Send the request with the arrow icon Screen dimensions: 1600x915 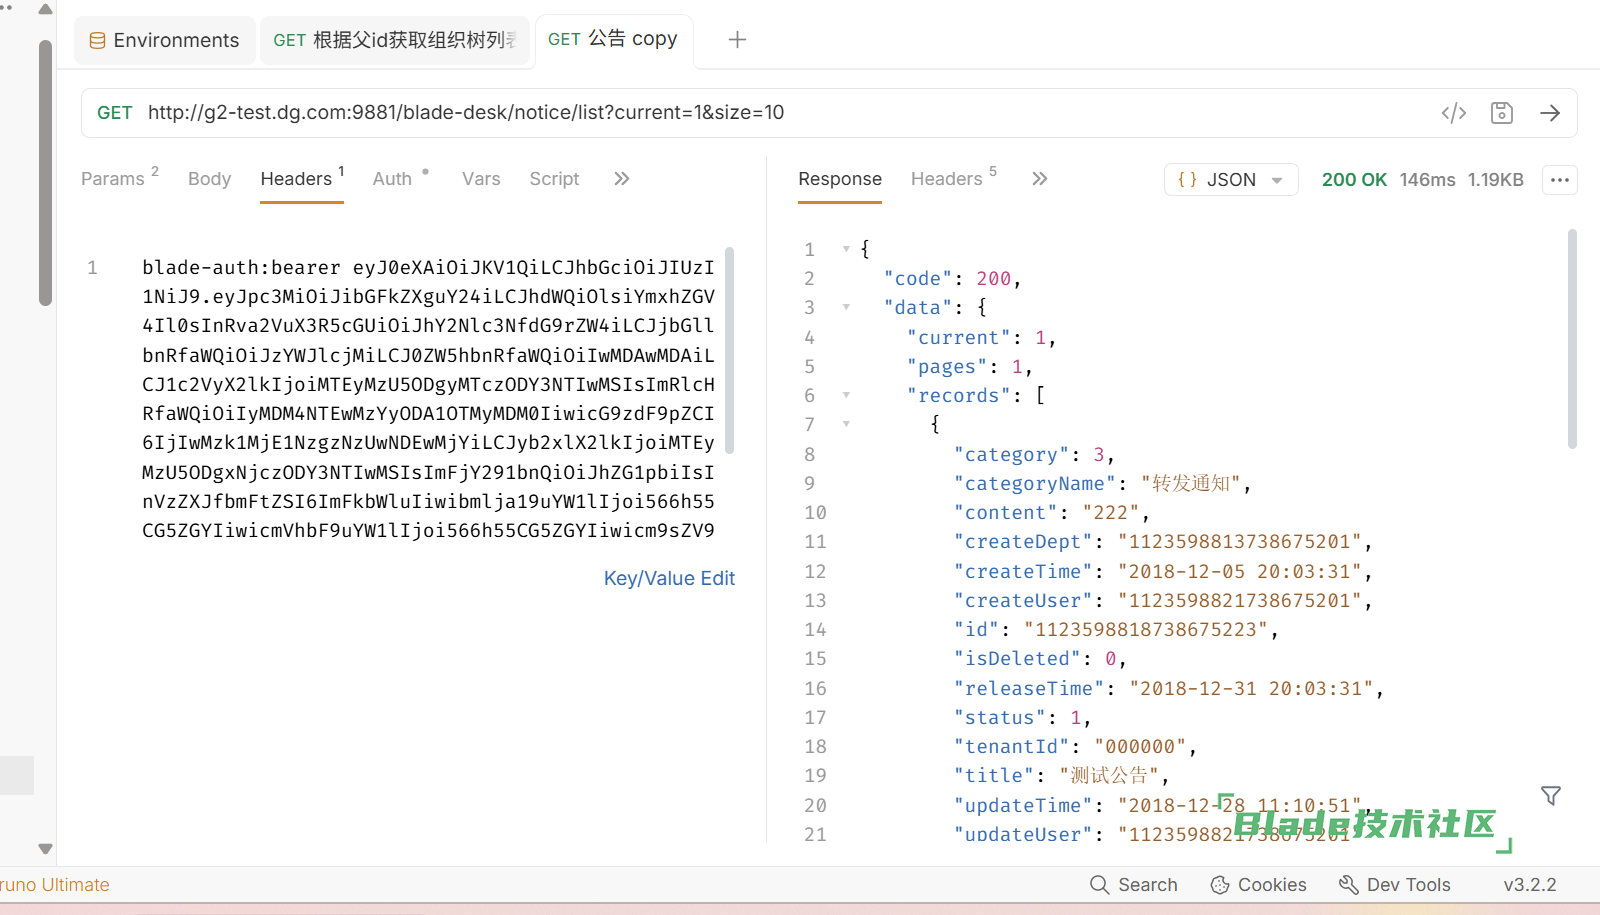click(1549, 113)
